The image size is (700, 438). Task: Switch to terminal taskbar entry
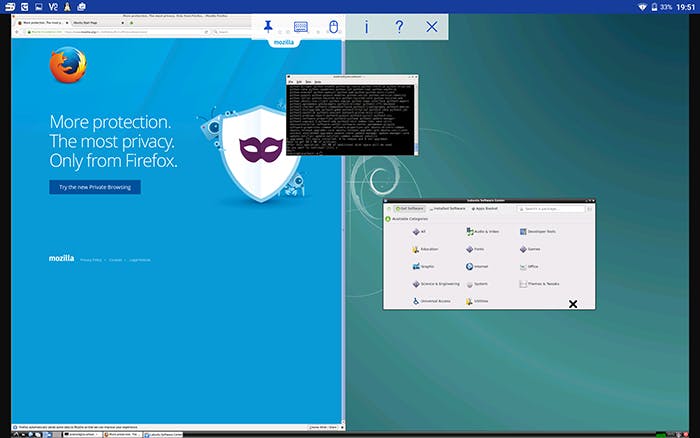pos(82,434)
